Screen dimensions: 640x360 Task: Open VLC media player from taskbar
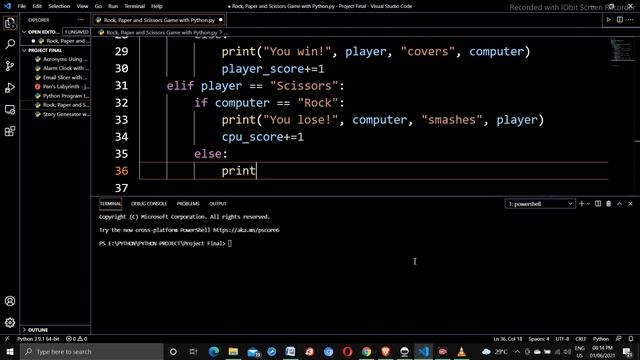(x=462, y=351)
